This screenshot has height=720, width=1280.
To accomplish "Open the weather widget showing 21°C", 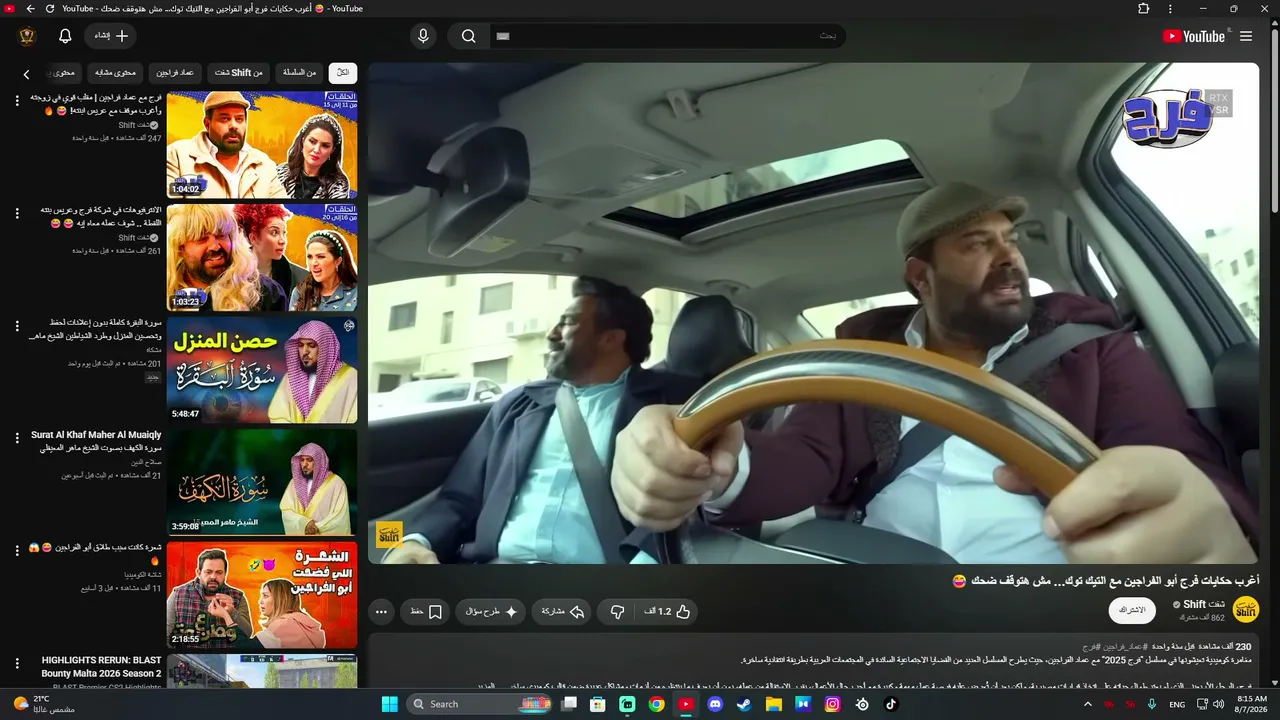I will [44, 704].
